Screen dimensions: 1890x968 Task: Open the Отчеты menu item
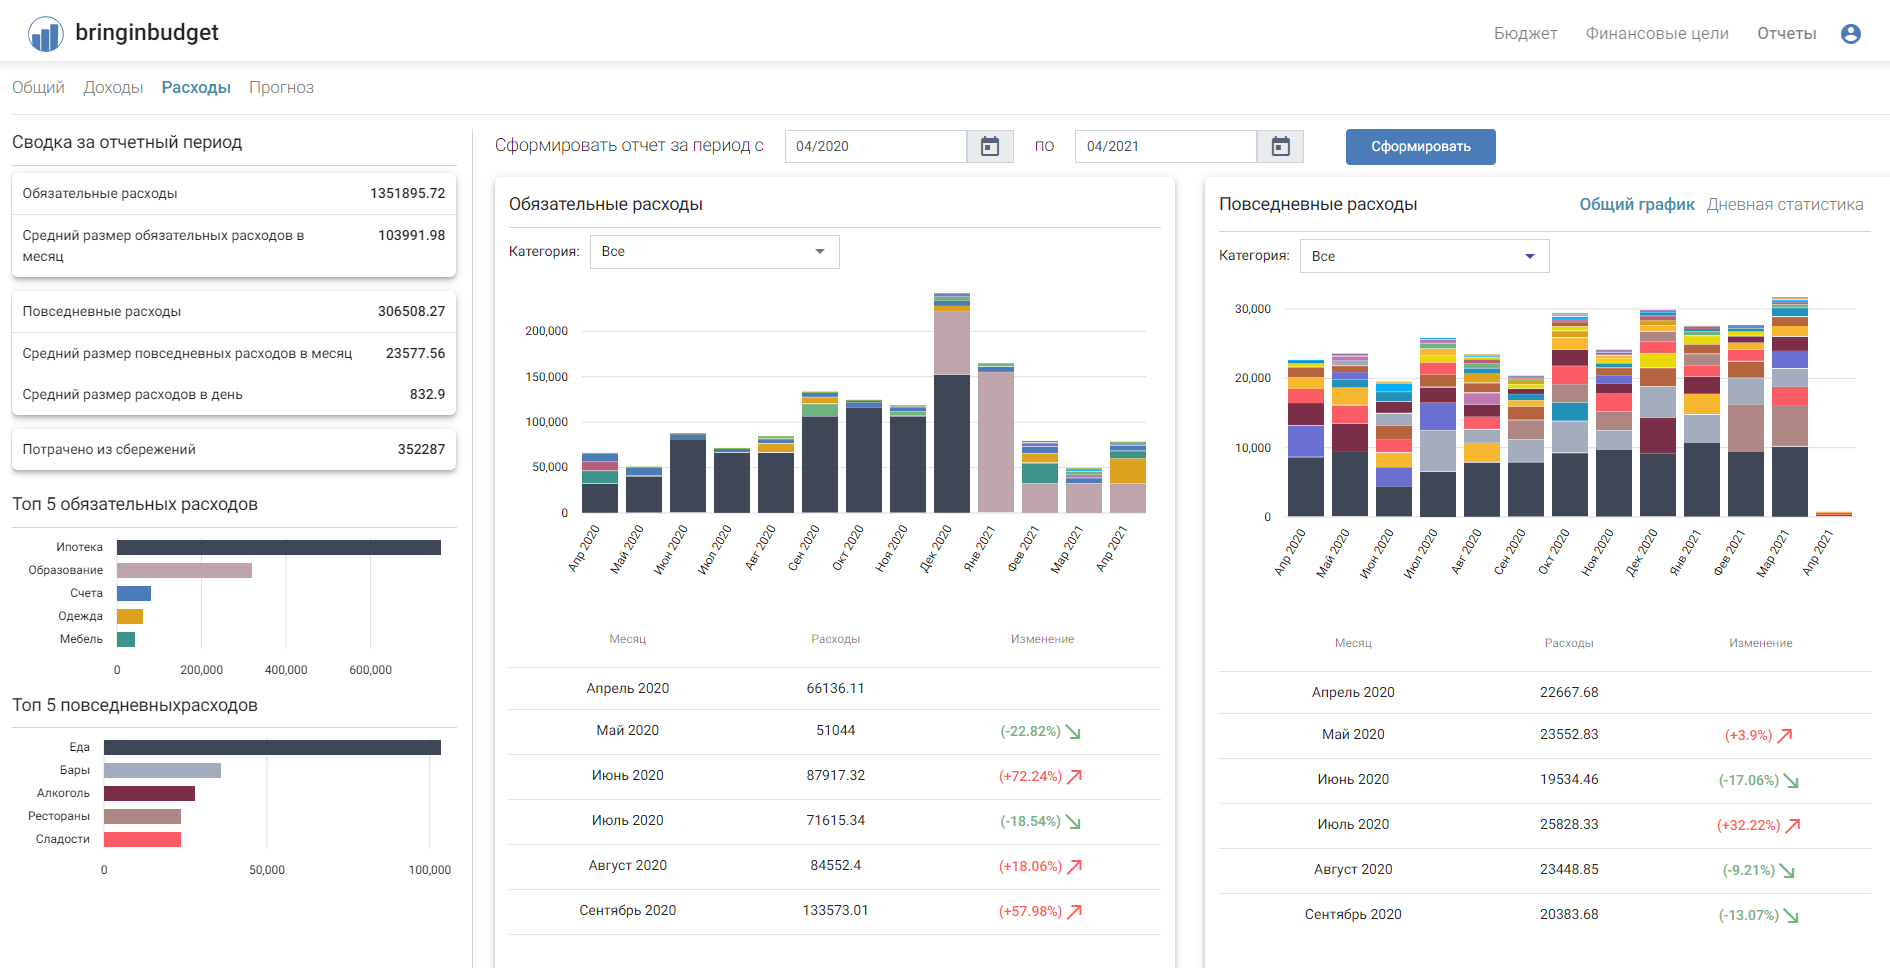coord(1787,34)
